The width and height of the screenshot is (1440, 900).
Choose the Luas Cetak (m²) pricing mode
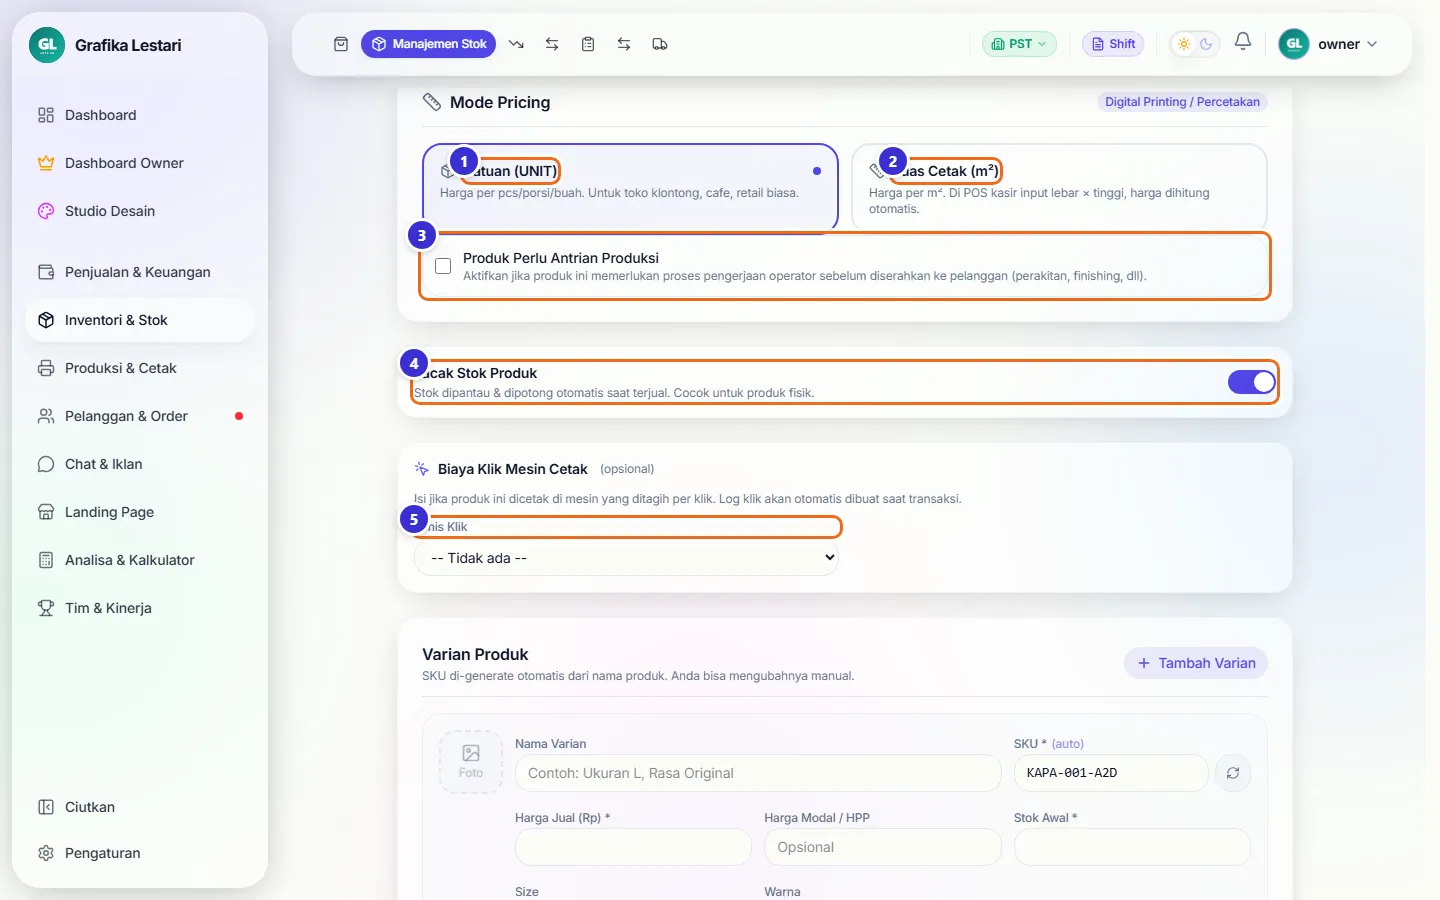coord(1059,187)
